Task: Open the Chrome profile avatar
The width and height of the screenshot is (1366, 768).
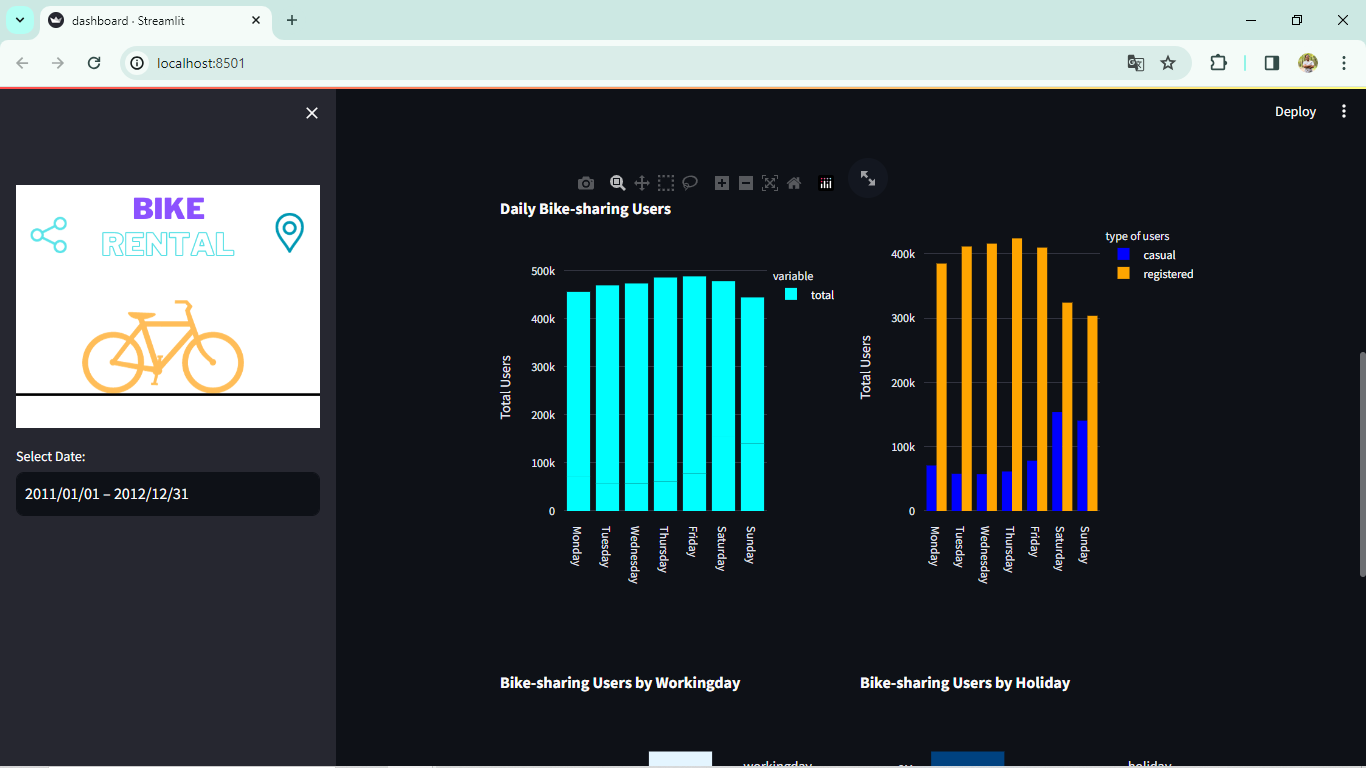Action: 1308,63
